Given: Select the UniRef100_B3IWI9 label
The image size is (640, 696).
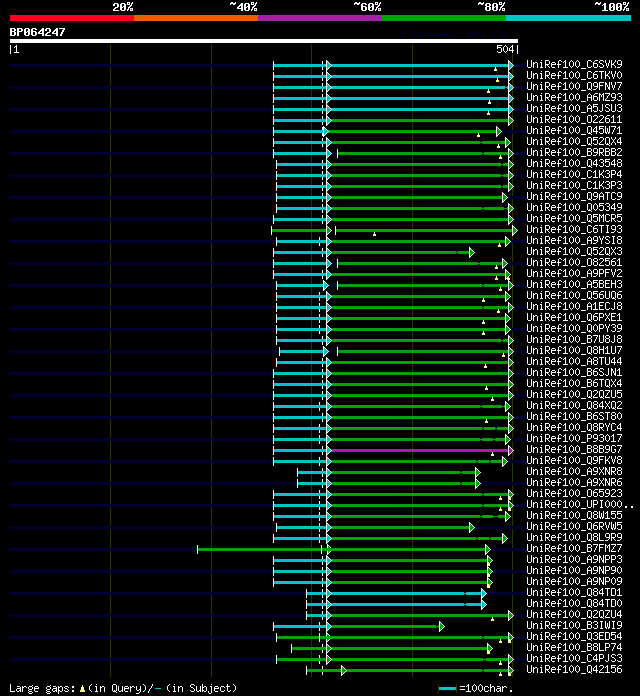Looking at the screenshot, I should (574, 625).
